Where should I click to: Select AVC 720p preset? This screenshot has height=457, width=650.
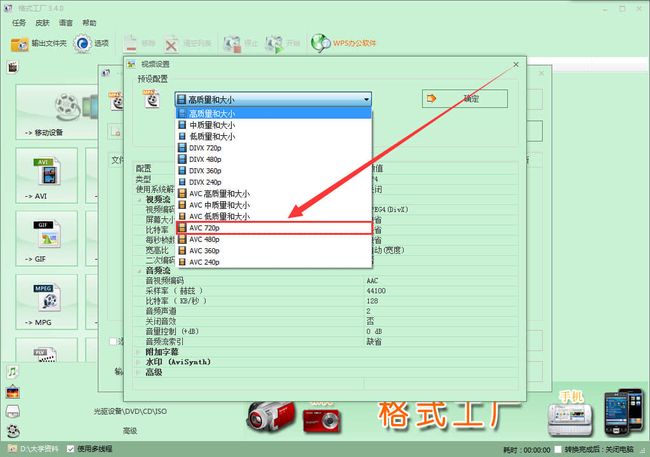click(274, 228)
